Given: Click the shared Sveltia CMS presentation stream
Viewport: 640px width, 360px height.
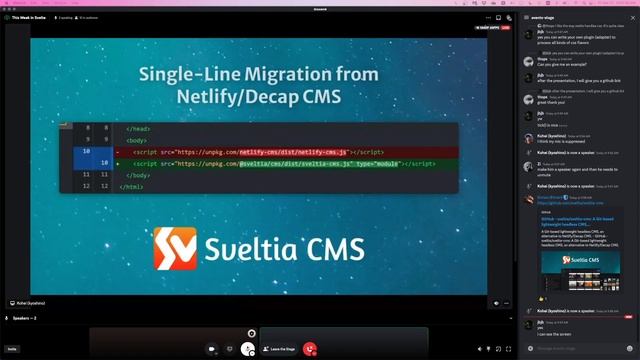Looking at the screenshot, I should 259,167.
